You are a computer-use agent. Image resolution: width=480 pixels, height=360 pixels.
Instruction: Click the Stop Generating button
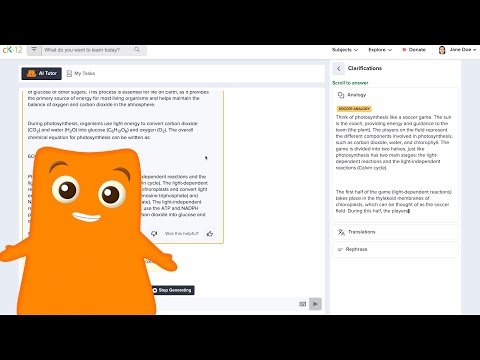tap(173, 290)
